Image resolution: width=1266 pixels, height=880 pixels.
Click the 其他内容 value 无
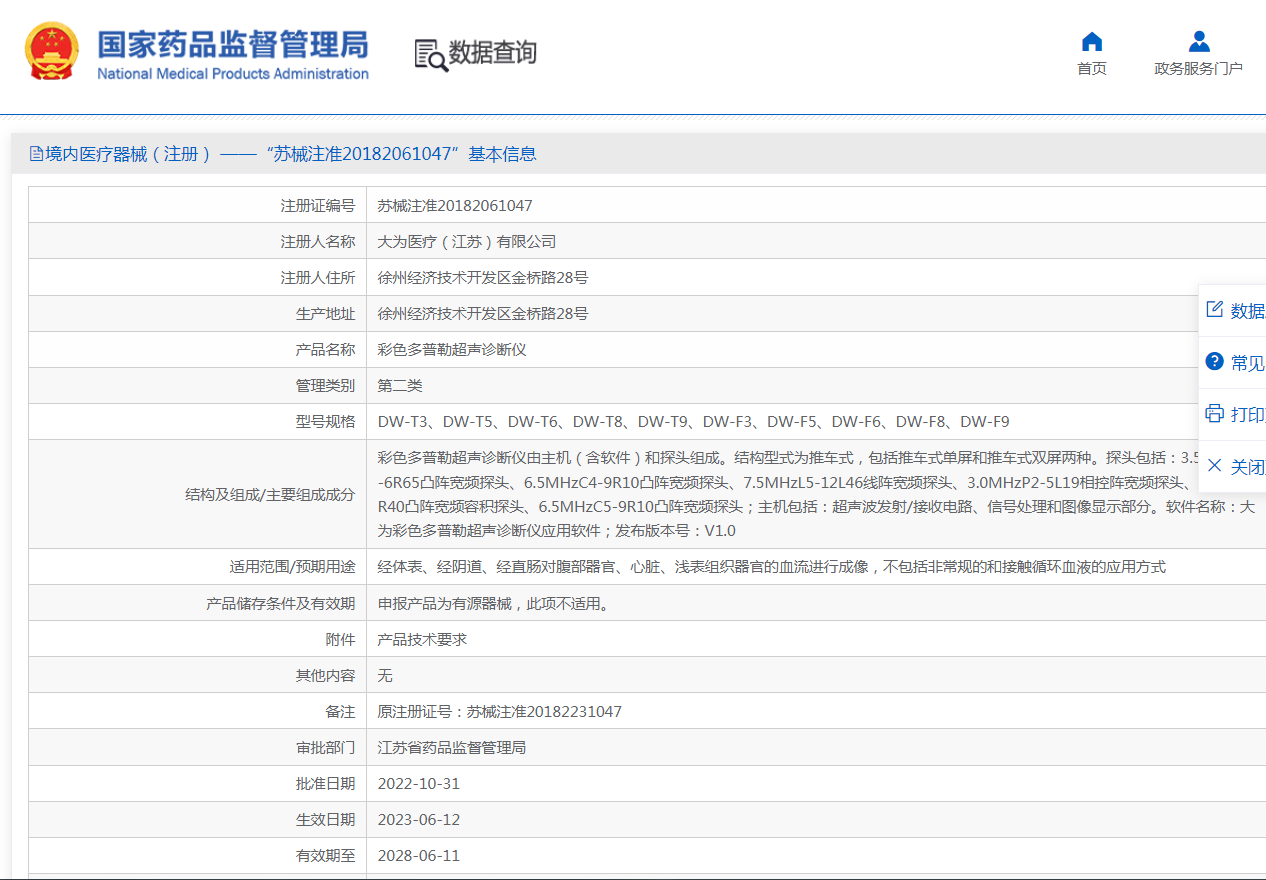point(385,675)
